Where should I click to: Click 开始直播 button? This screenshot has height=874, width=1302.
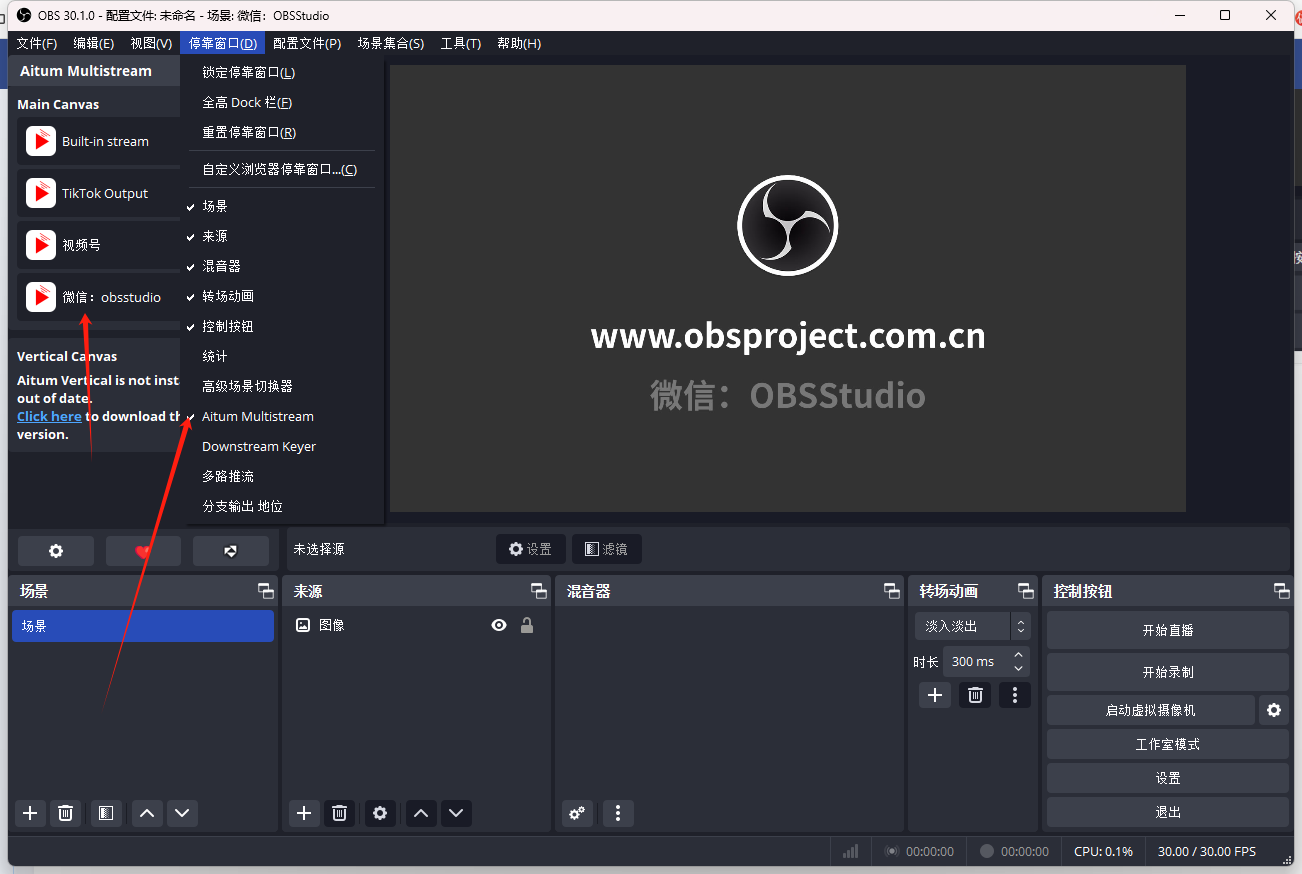[1168, 630]
